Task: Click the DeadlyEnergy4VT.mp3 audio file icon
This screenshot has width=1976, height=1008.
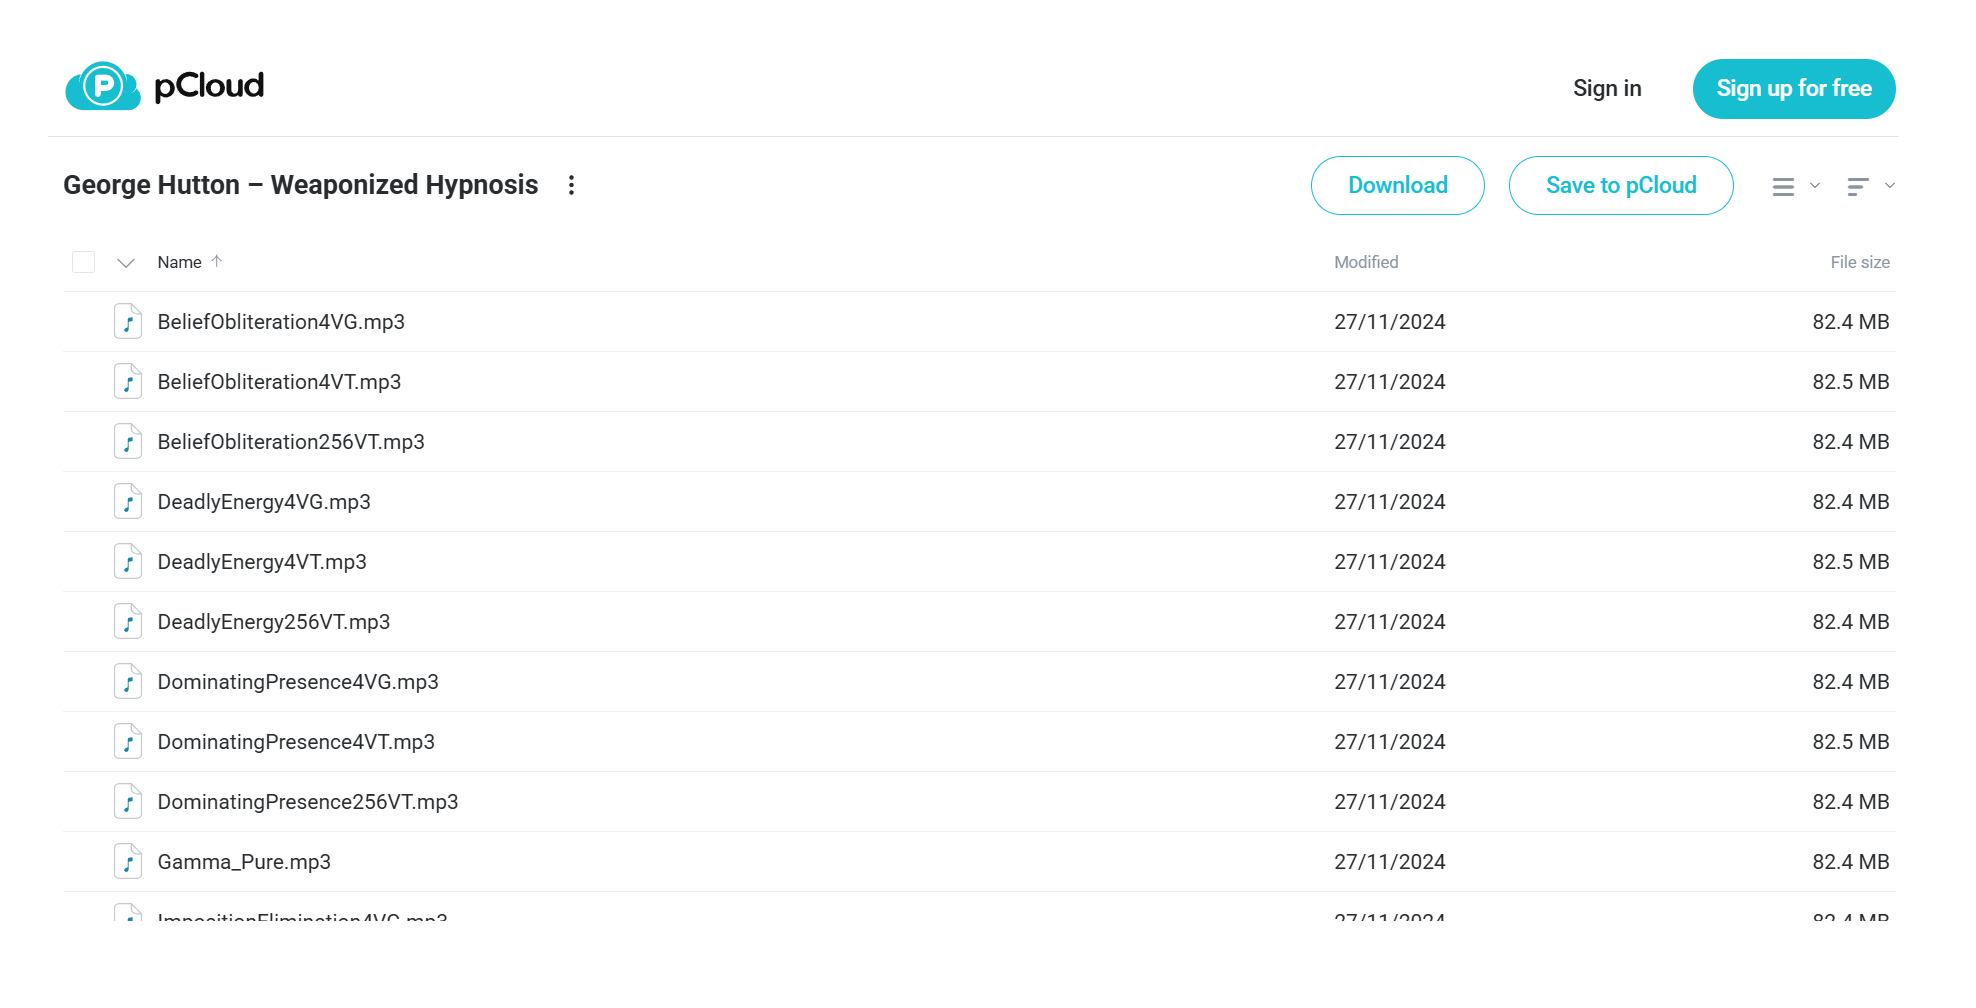Action: (128, 562)
